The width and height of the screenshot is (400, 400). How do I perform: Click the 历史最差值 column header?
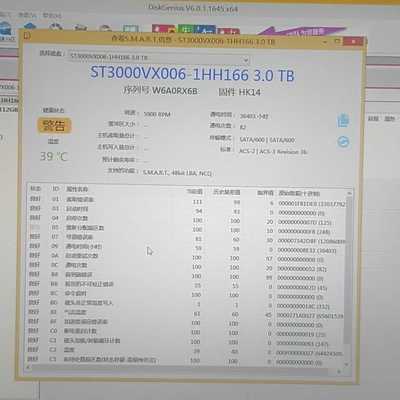click(x=227, y=192)
